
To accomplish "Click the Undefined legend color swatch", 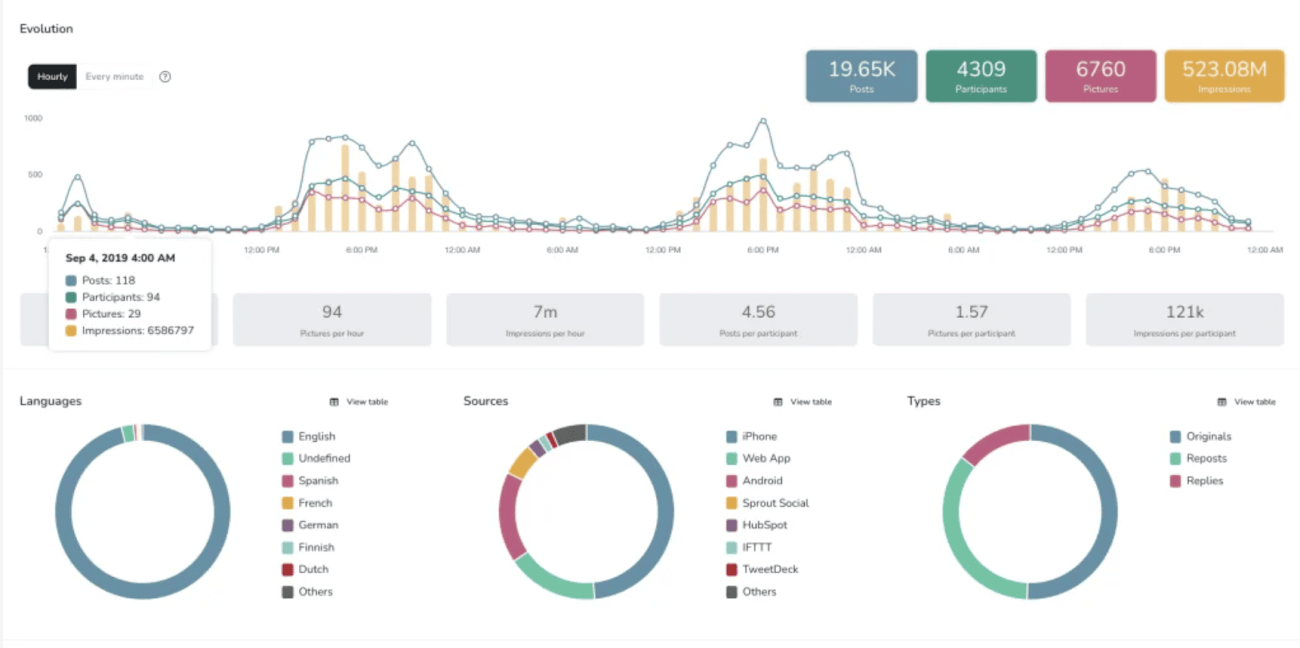I will pyautogui.click(x=288, y=459).
